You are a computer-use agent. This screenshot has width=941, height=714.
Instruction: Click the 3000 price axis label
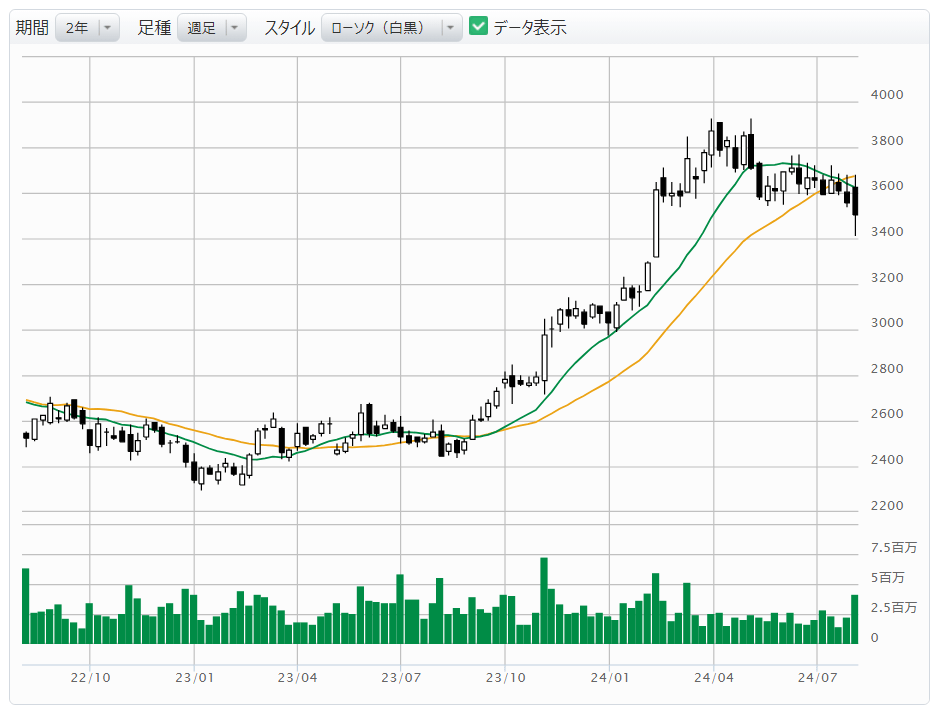(887, 323)
